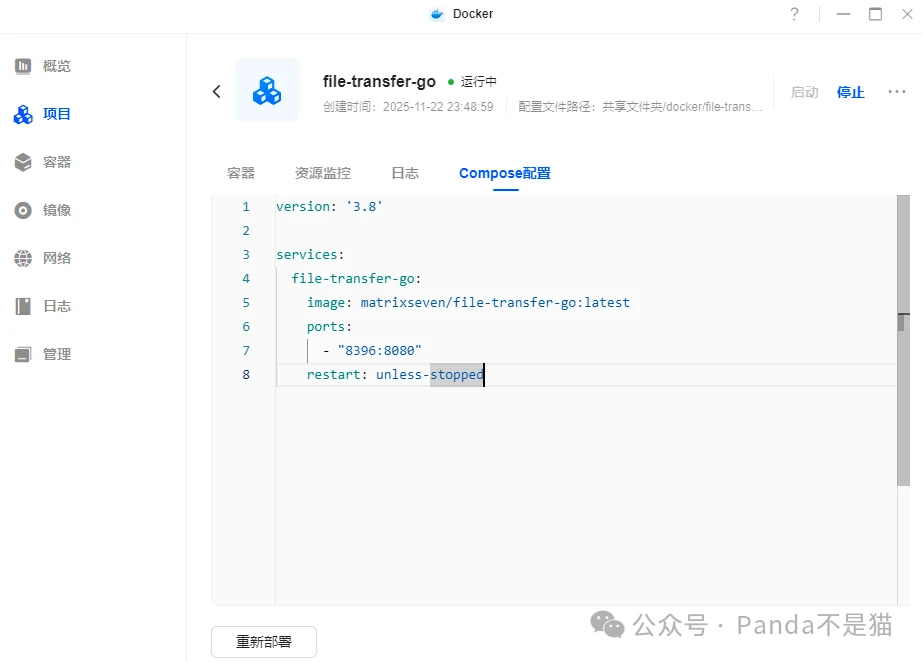Open the 日志 tab in project details
Screen dimensions: 922x662
405,173
